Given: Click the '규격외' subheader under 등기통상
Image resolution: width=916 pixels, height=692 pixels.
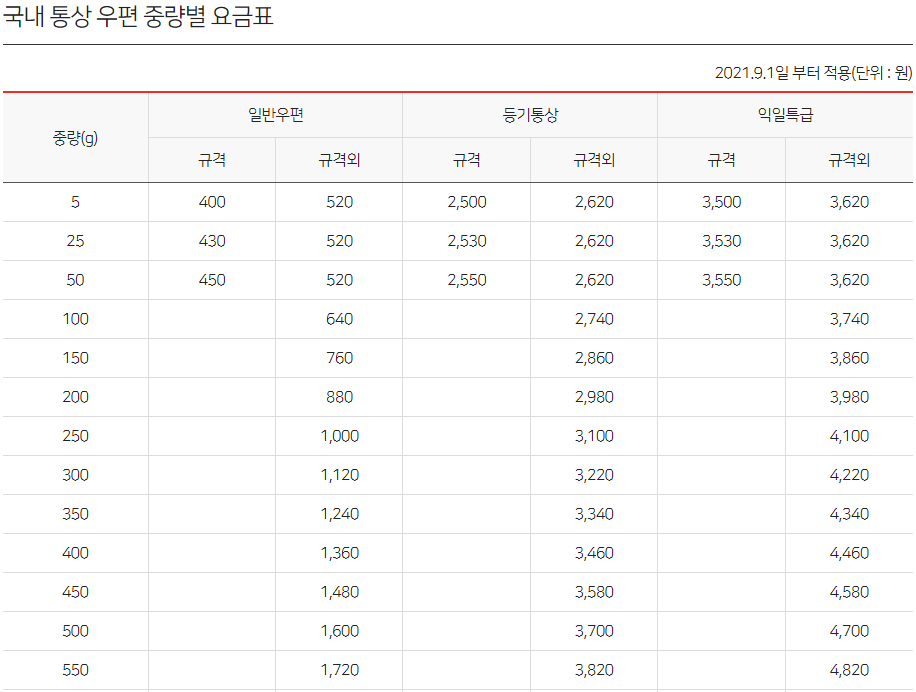Looking at the screenshot, I should click(594, 160).
